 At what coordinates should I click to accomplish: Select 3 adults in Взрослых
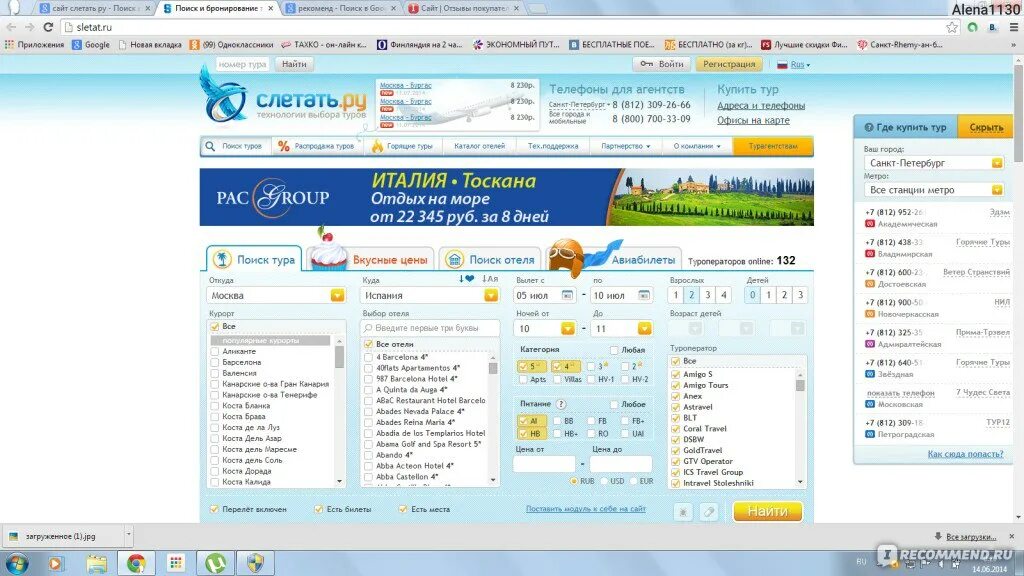[707, 295]
